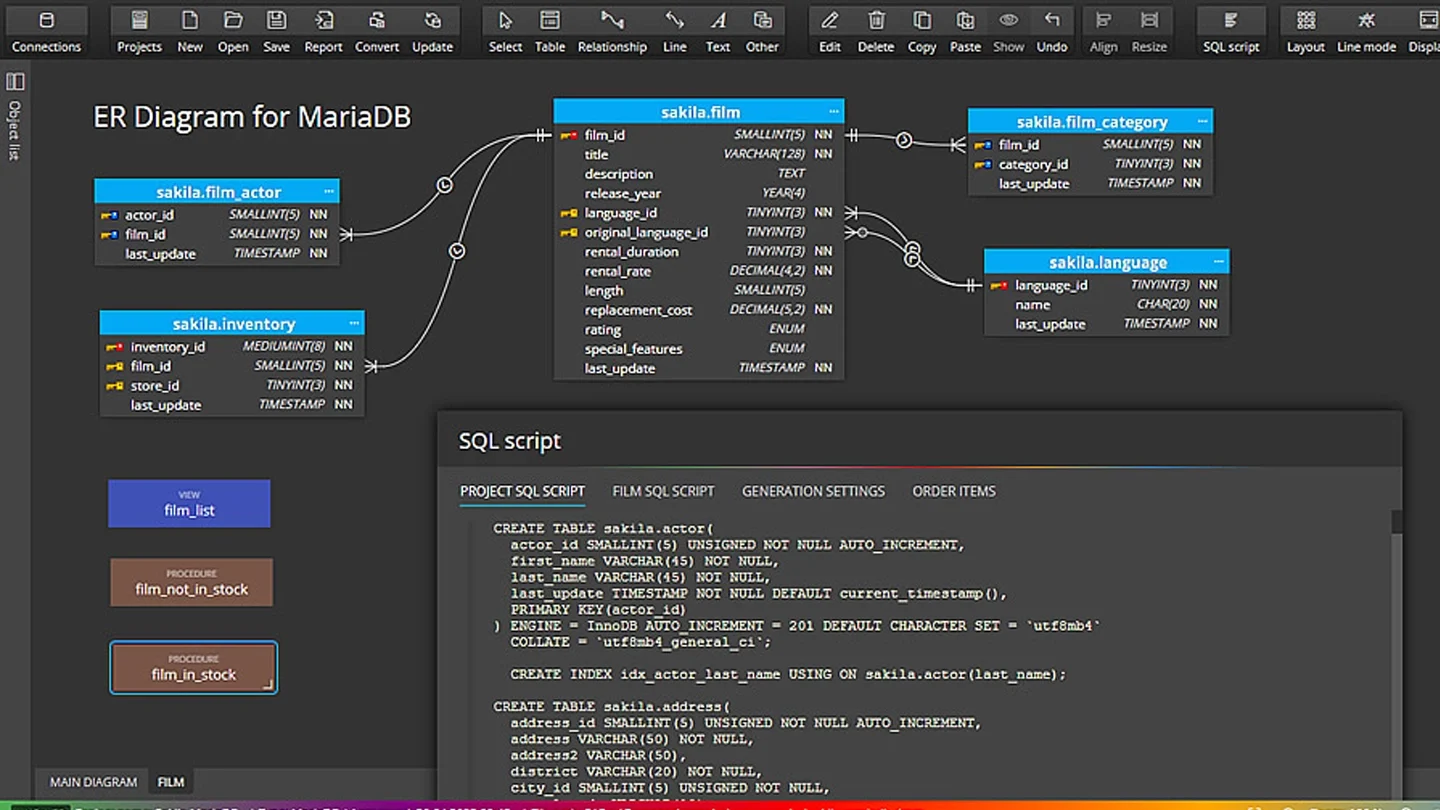Open the sakila.film_category table options menu

[1202, 122]
